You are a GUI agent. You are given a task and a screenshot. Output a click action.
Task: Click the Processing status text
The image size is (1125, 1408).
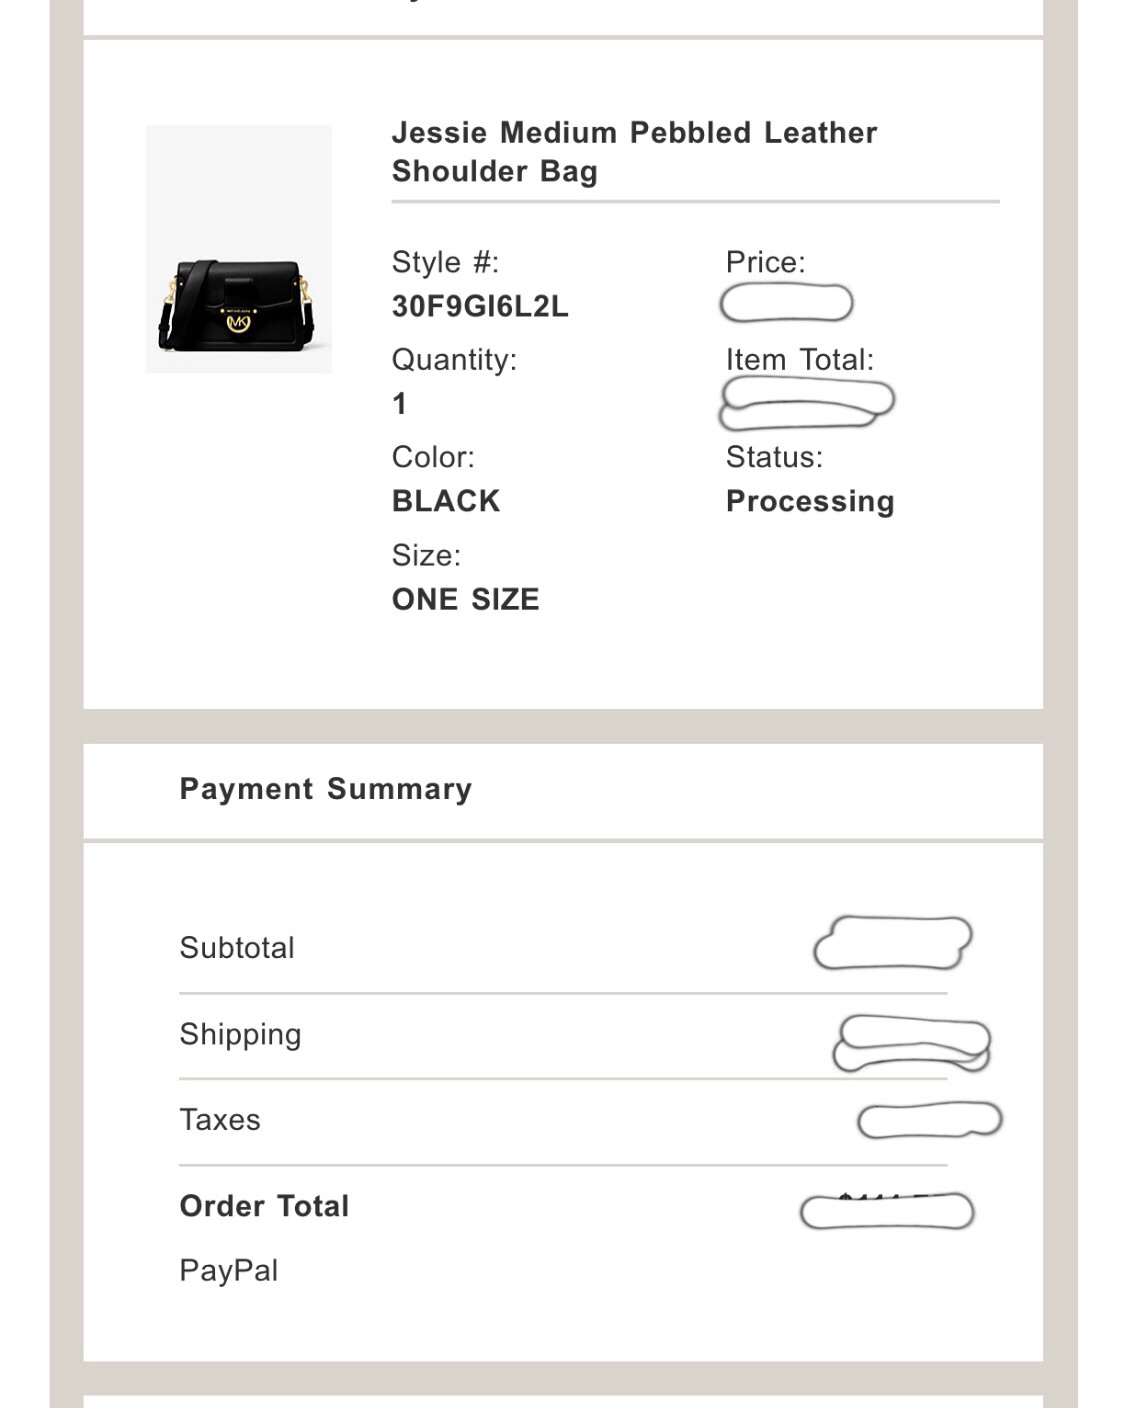[810, 501]
